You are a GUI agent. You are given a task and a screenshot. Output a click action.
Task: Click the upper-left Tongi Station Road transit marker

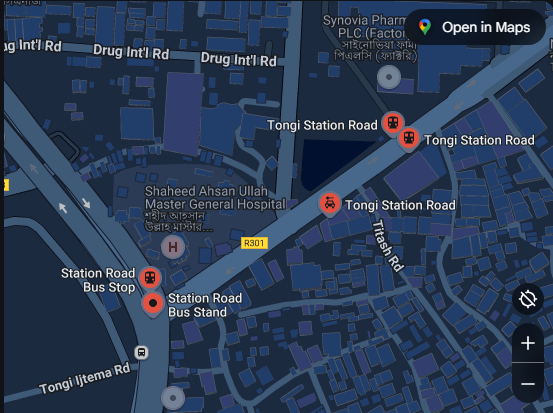coord(393,123)
